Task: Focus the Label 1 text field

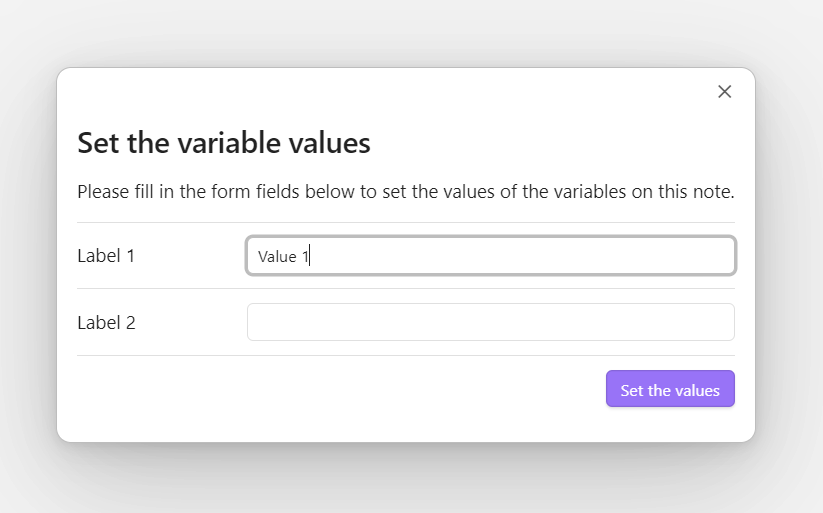Action: 491,256
